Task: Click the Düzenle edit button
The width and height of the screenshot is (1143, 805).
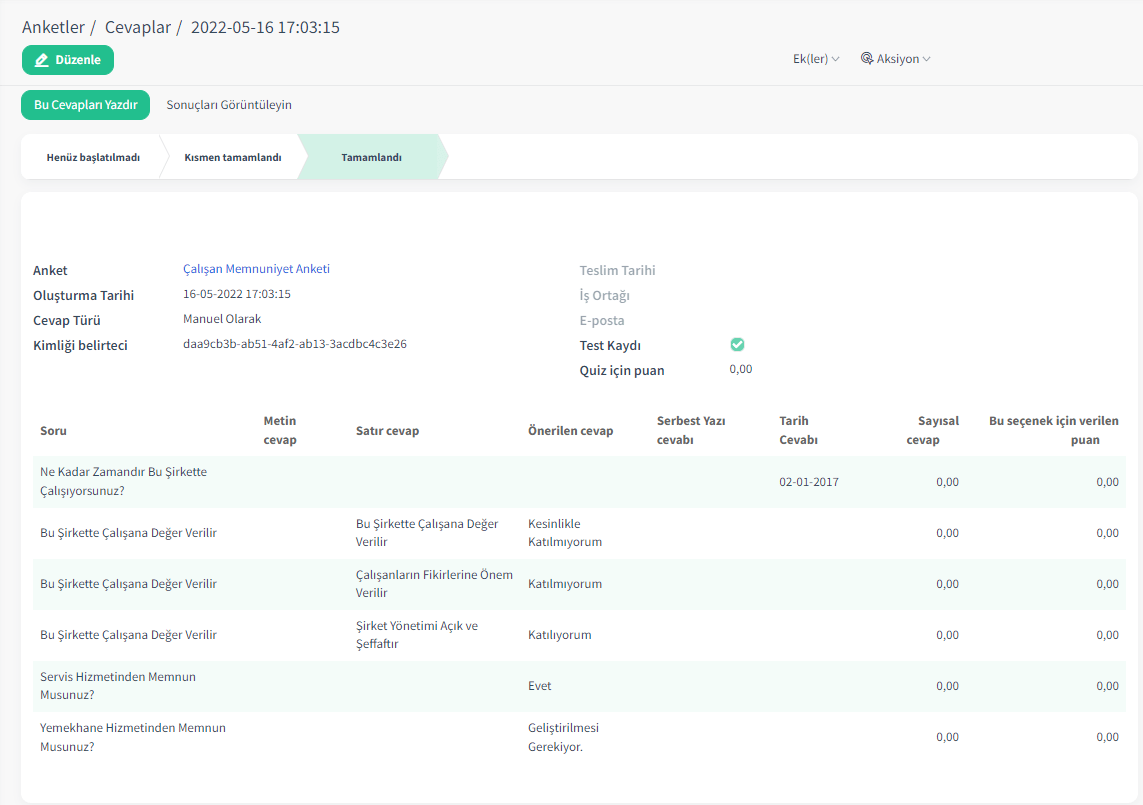Action: point(68,60)
